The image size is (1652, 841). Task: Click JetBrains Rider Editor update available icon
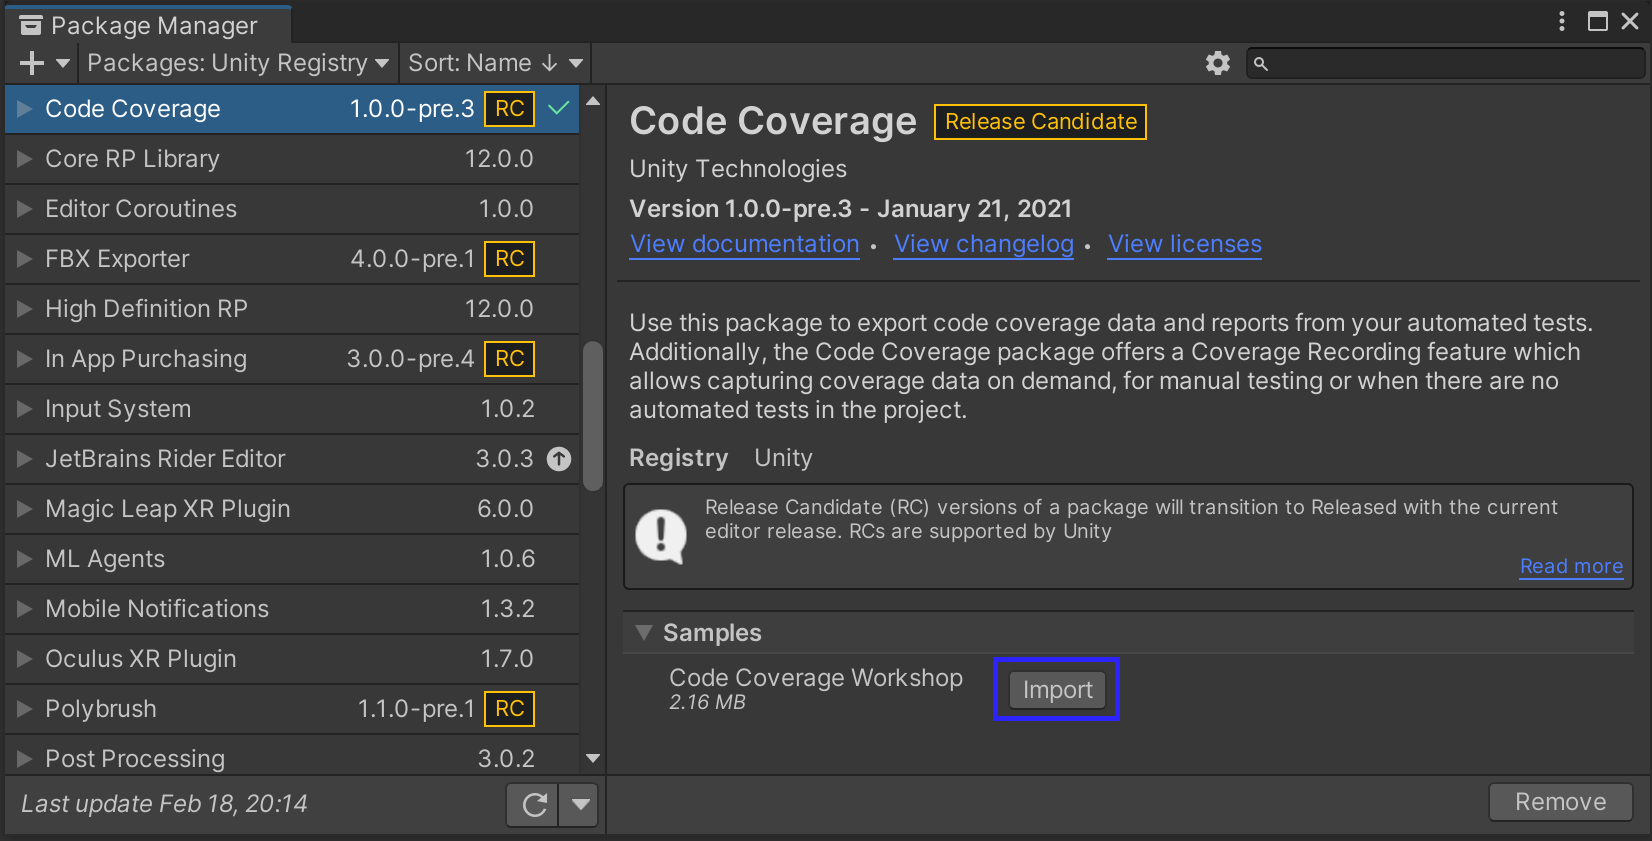[559, 459]
